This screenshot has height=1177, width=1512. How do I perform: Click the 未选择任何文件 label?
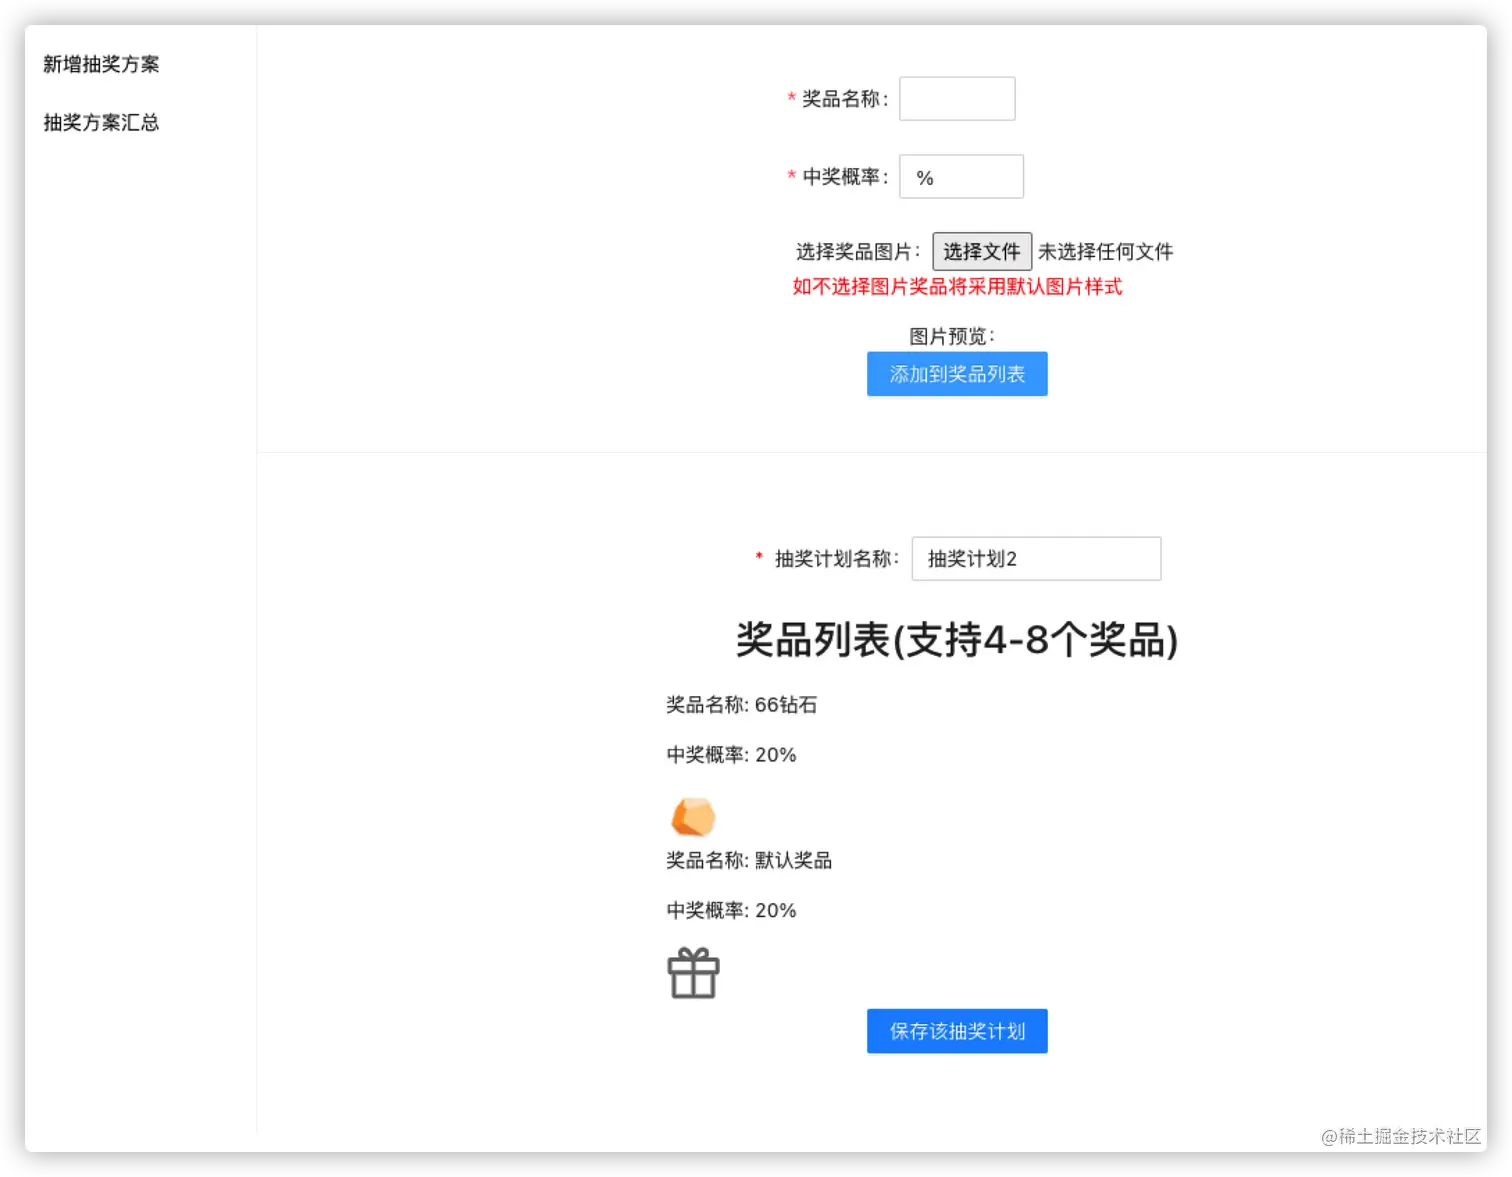(1105, 251)
